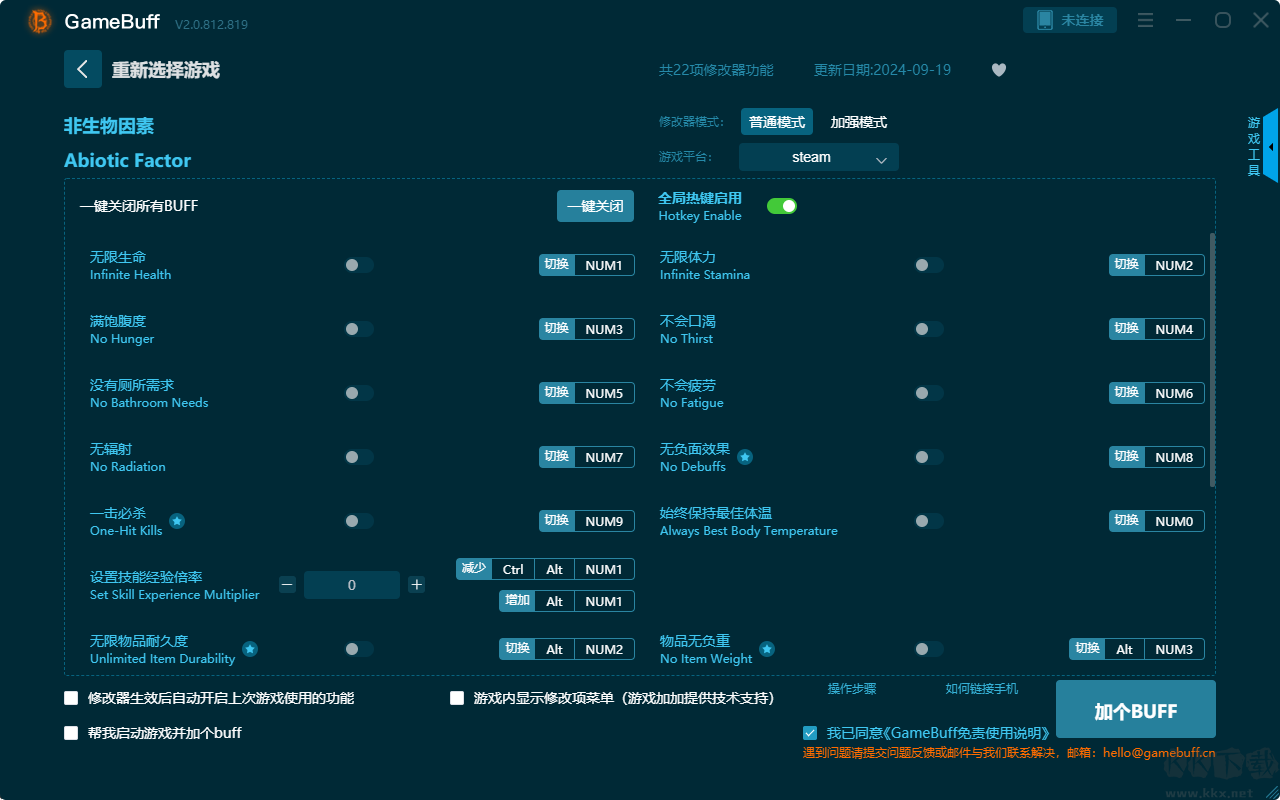The height and width of the screenshot is (800, 1280).
Task: Click NUM5 hotkey for No Bathroom Needs
Action: click(604, 393)
